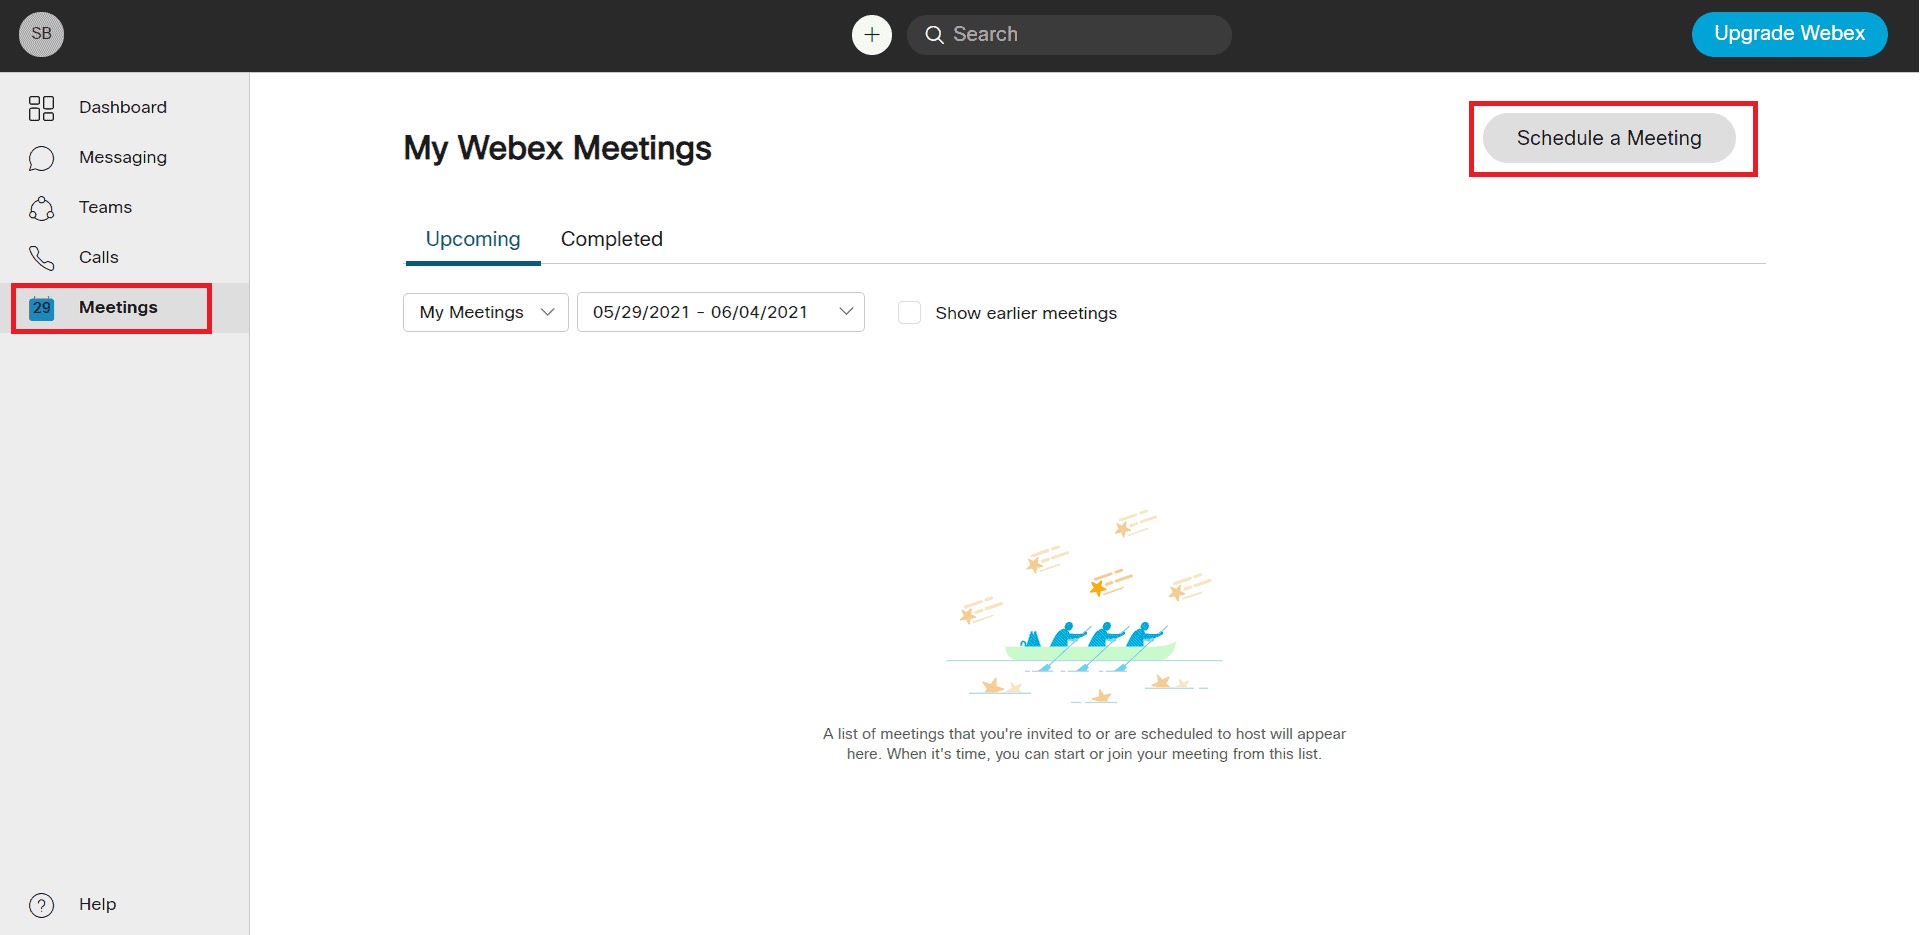Screen dimensions: 1921x935
Task: Click the Meetings calendar icon
Action: pos(41,308)
